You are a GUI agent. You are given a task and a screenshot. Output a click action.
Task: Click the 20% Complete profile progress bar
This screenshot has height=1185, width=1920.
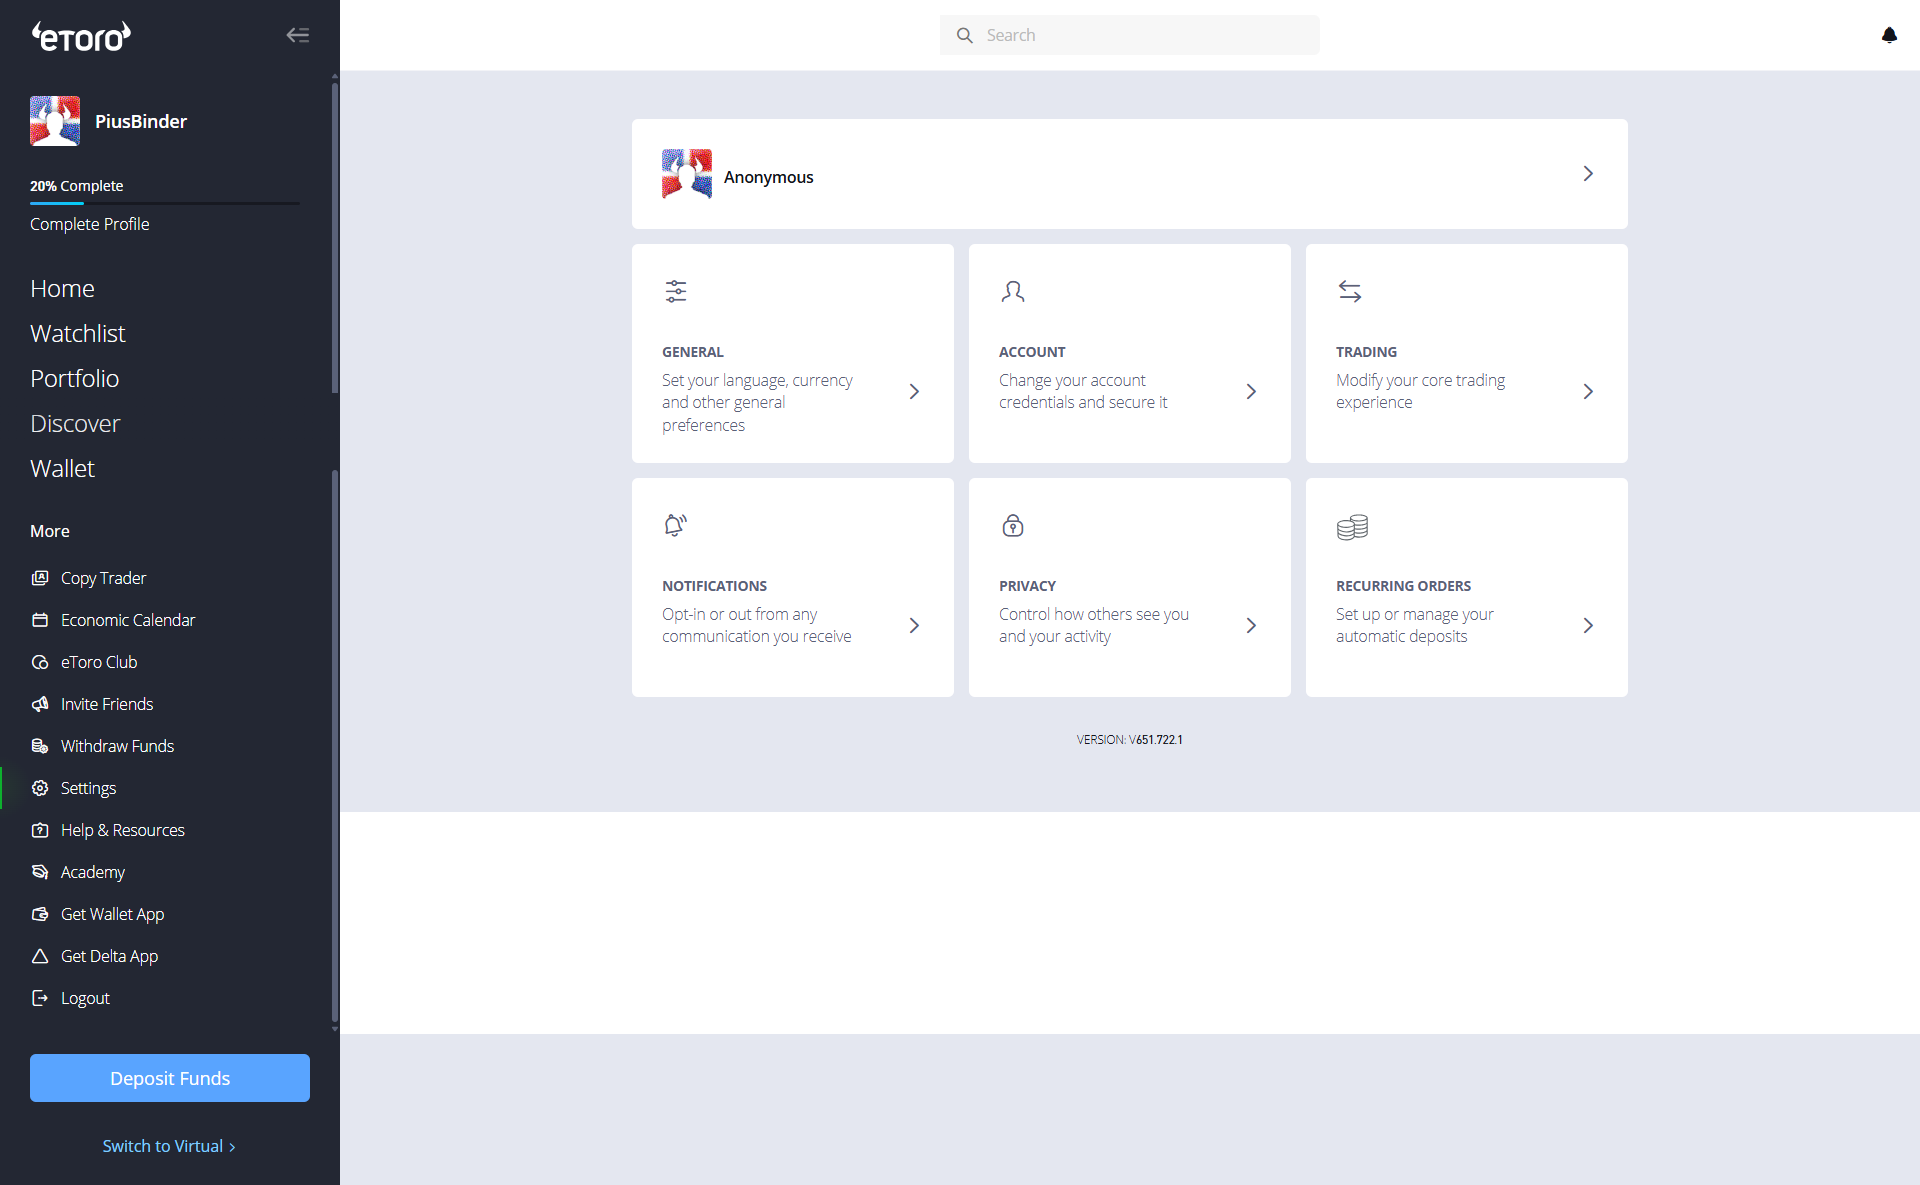(x=164, y=203)
